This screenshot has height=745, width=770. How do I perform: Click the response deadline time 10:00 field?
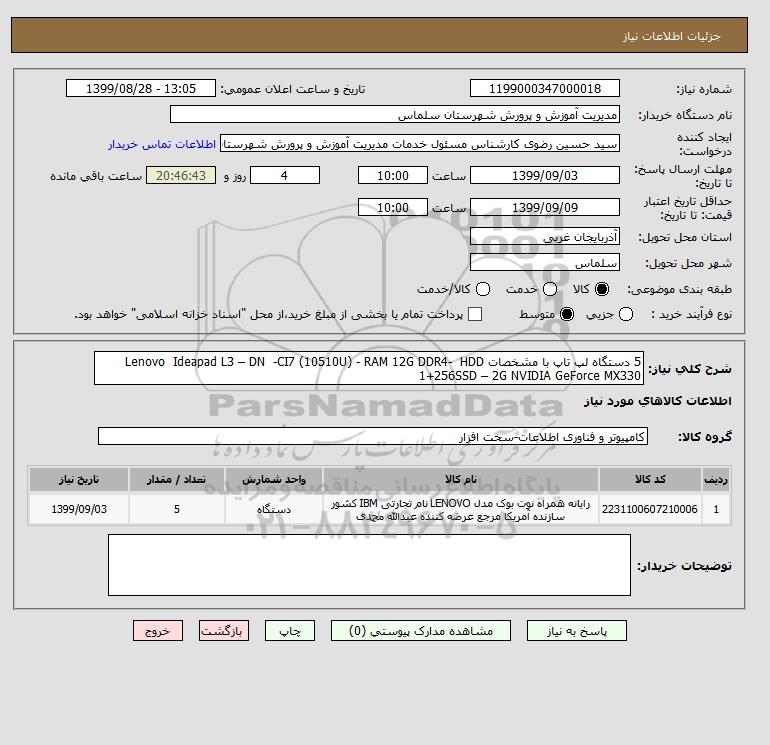click(x=393, y=175)
